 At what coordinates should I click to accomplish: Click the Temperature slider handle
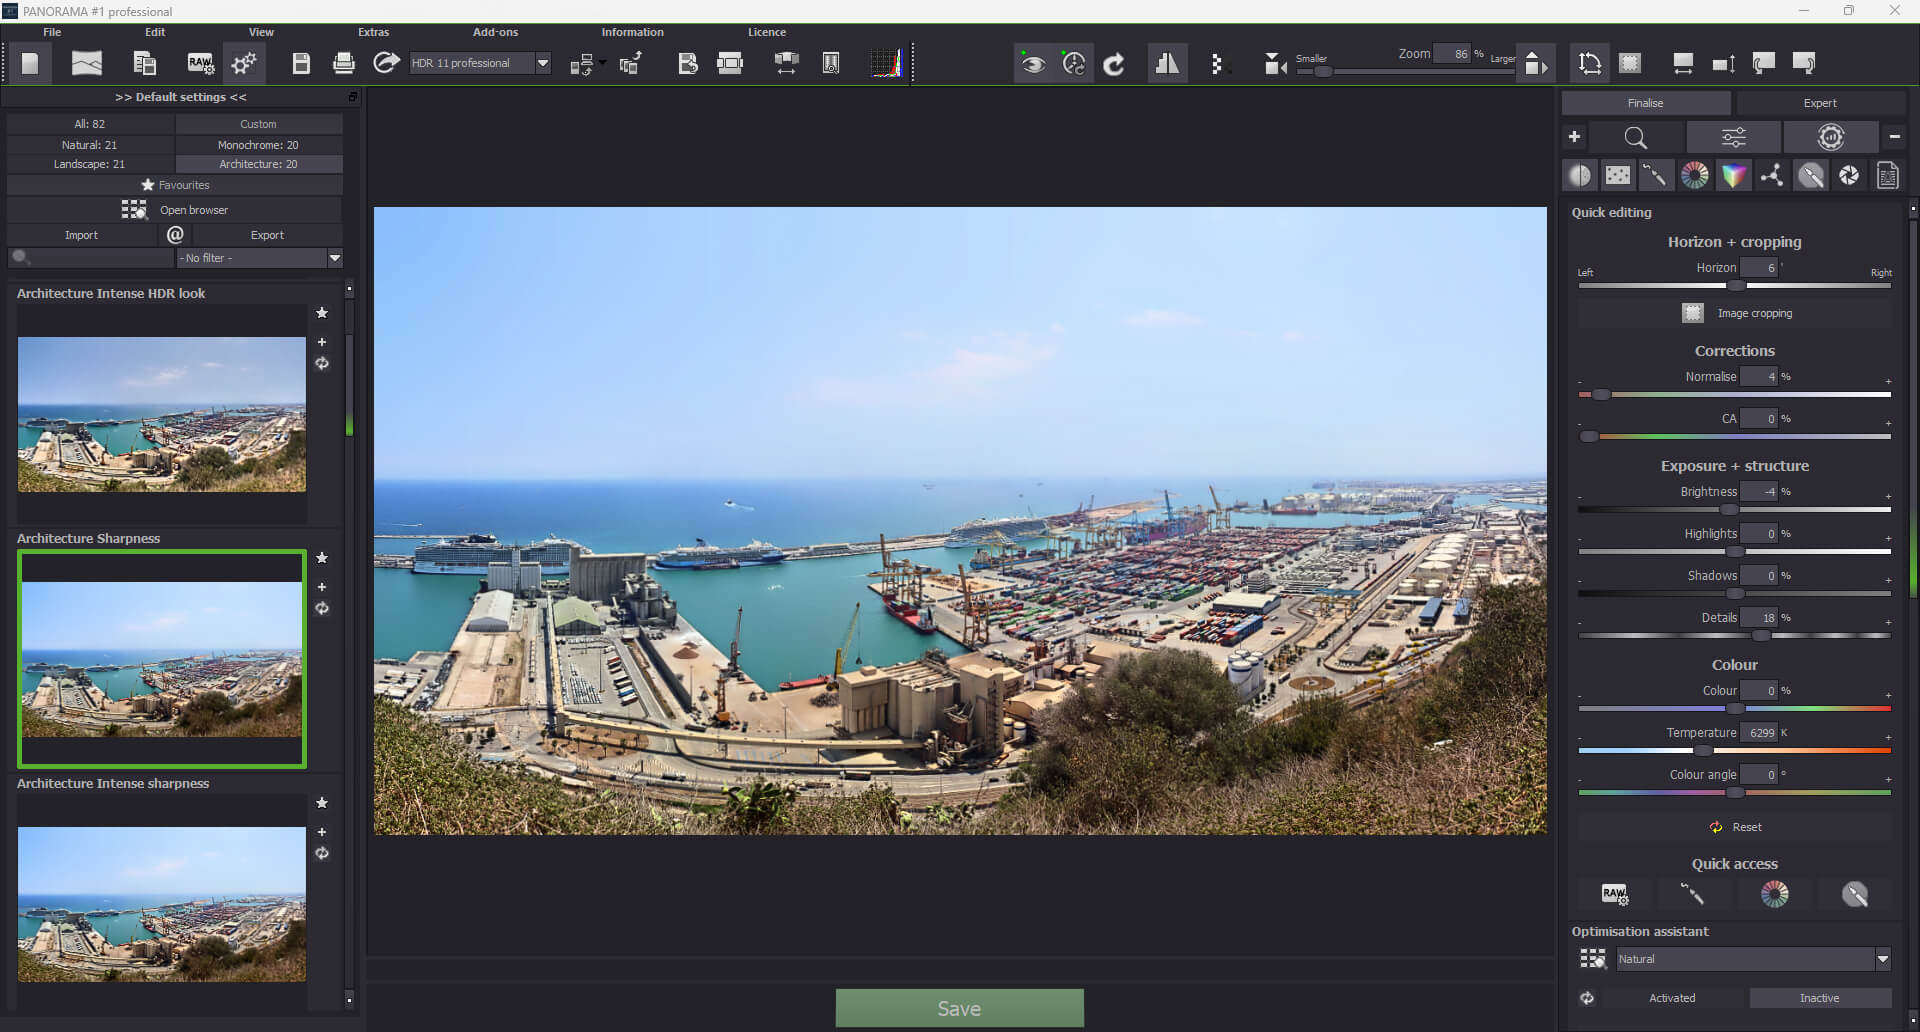1702,750
